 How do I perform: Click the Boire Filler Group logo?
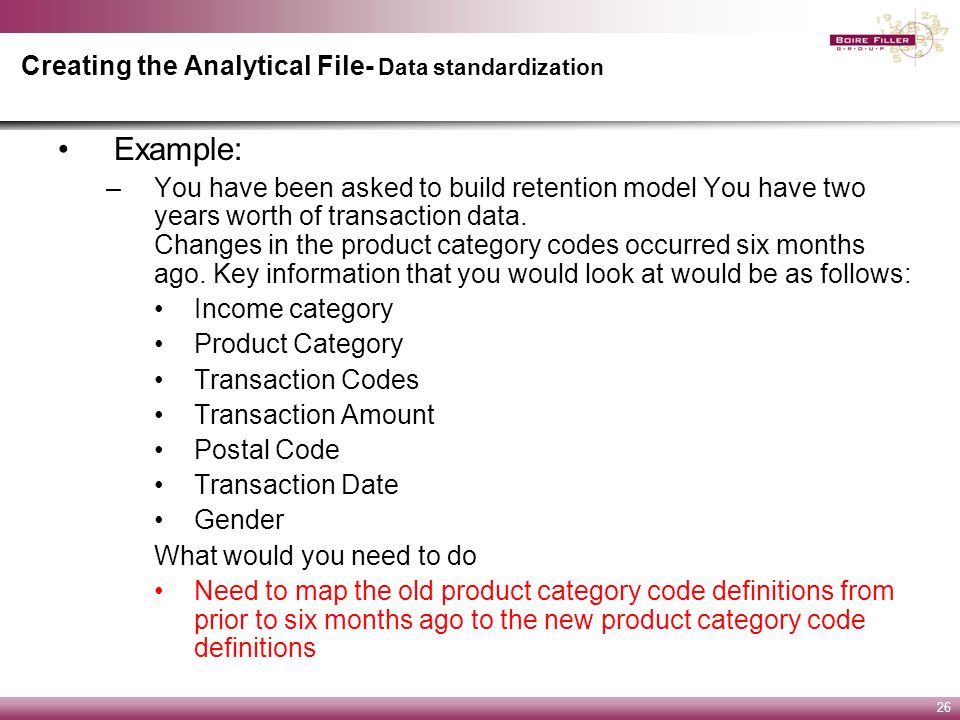[890, 38]
